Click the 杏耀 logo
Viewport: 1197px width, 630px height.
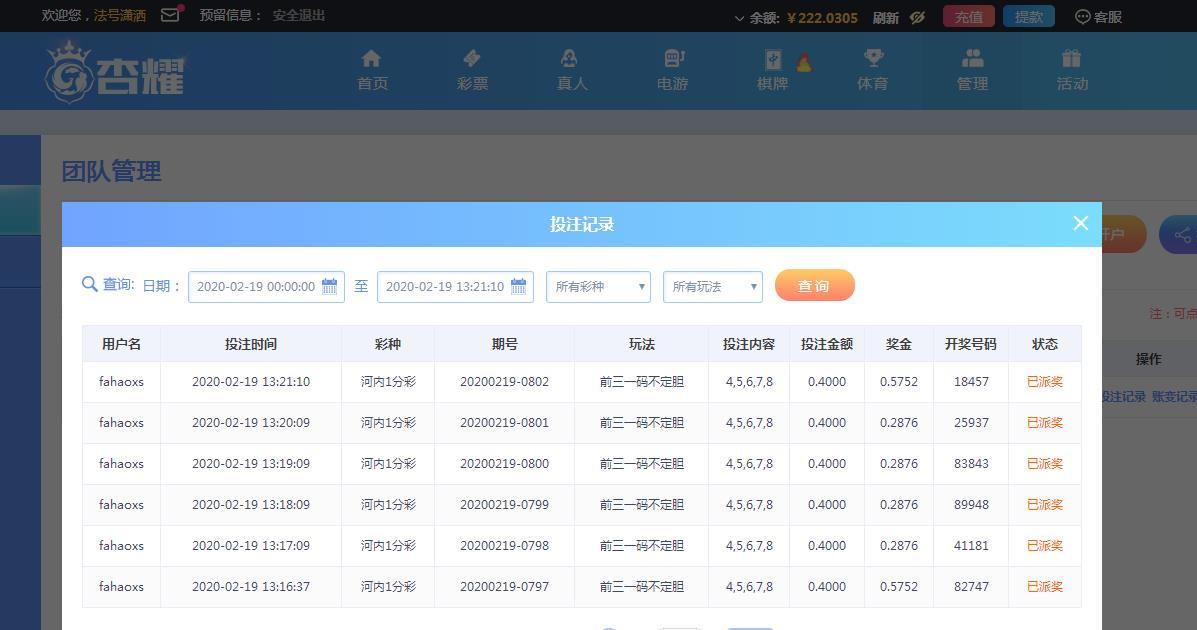tap(115, 72)
